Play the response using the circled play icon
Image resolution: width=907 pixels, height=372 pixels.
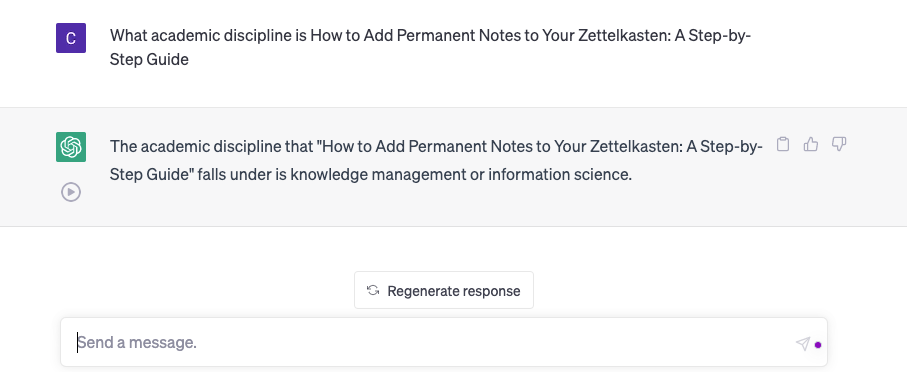tap(71, 192)
